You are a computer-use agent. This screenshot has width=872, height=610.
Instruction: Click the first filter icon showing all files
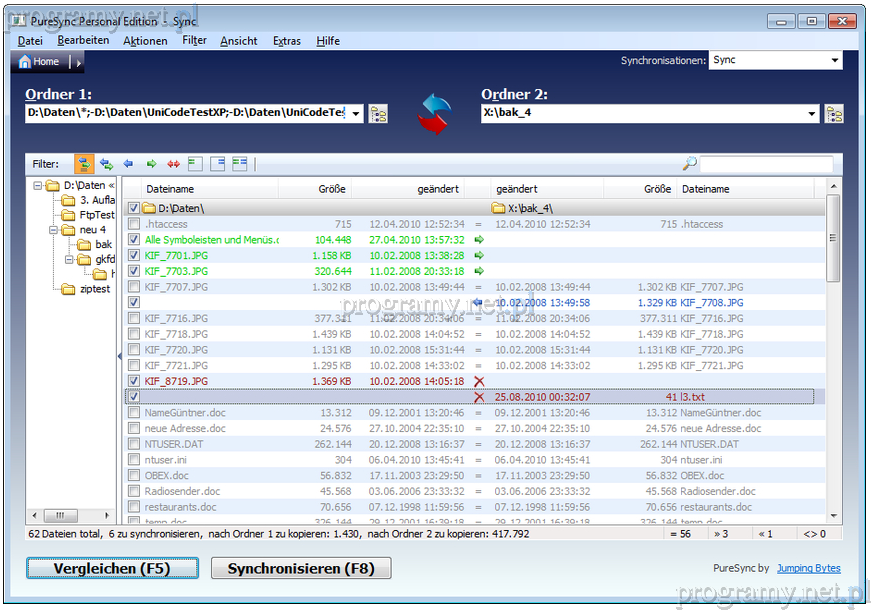(x=84, y=163)
